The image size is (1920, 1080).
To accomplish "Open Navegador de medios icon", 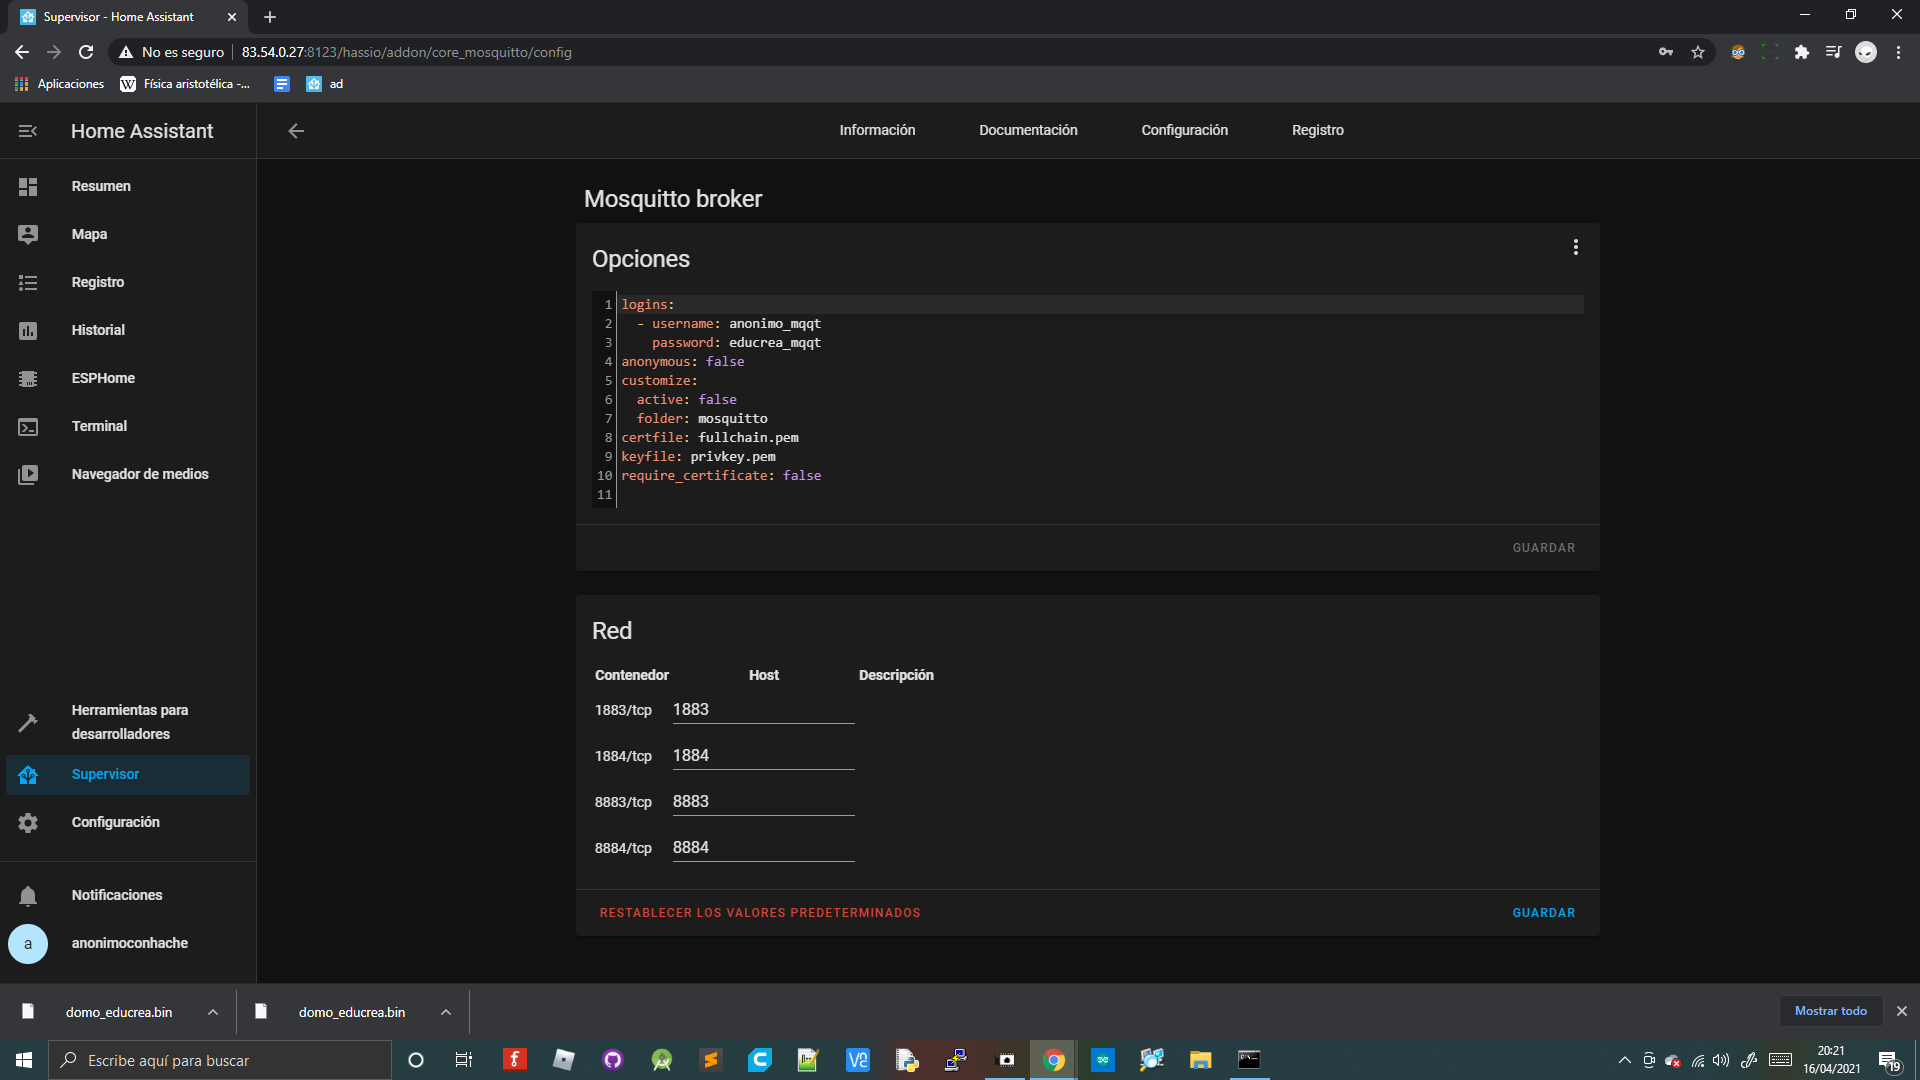I will (28, 475).
